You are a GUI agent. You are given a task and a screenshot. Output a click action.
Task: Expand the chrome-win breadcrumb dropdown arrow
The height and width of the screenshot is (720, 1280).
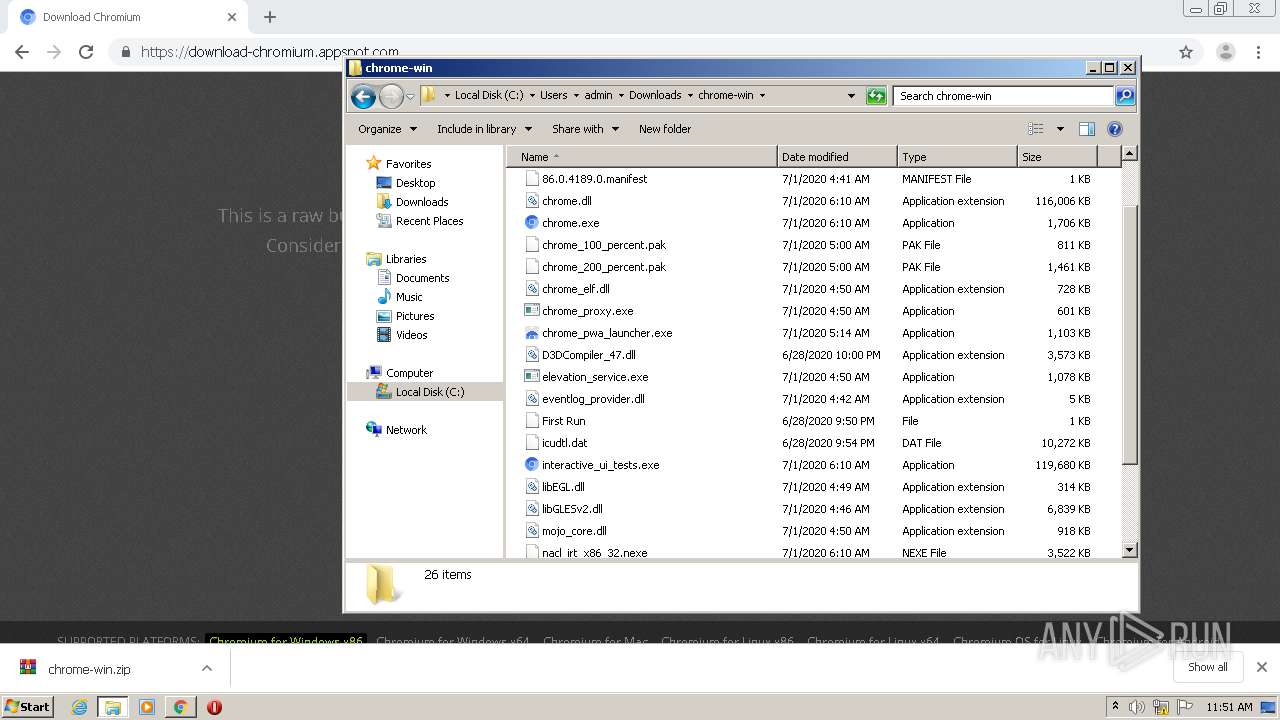[x=762, y=96]
